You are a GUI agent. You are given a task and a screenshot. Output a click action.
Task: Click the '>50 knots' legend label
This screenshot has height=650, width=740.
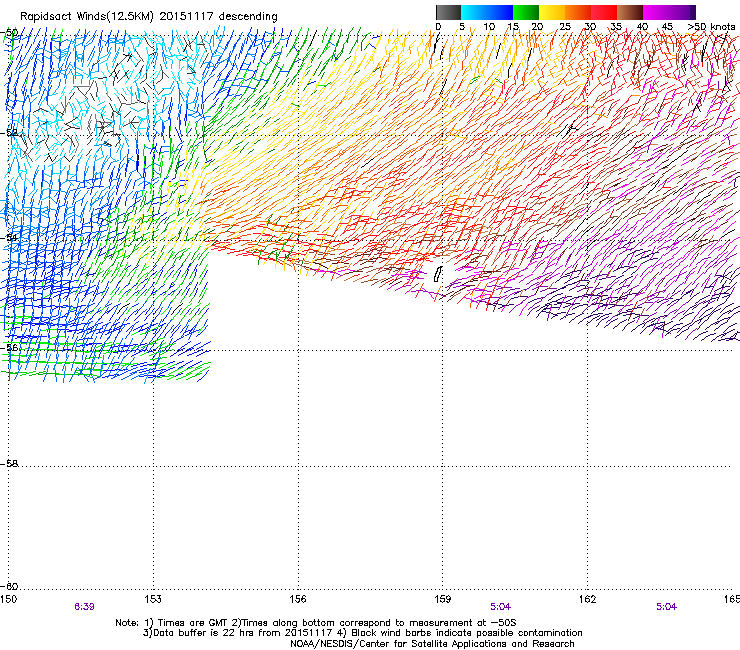(x=711, y=26)
